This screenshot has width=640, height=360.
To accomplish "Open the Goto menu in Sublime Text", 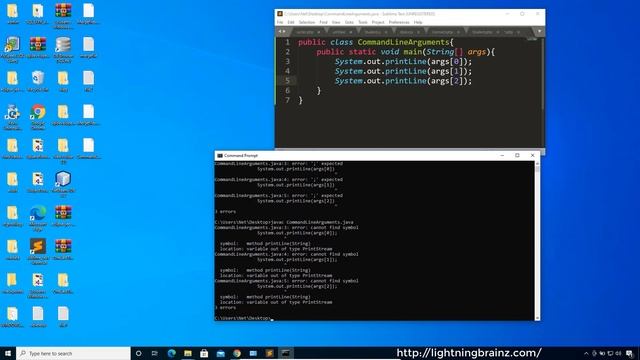I will click(x=349, y=22).
